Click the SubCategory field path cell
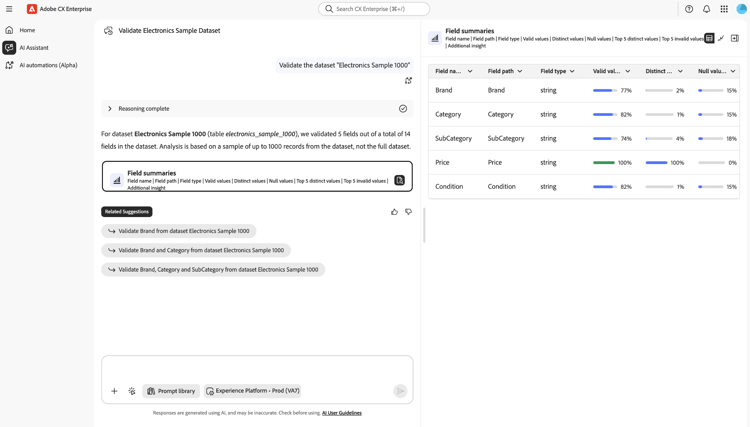Screen dimensions: 750x427 (x=506, y=139)
